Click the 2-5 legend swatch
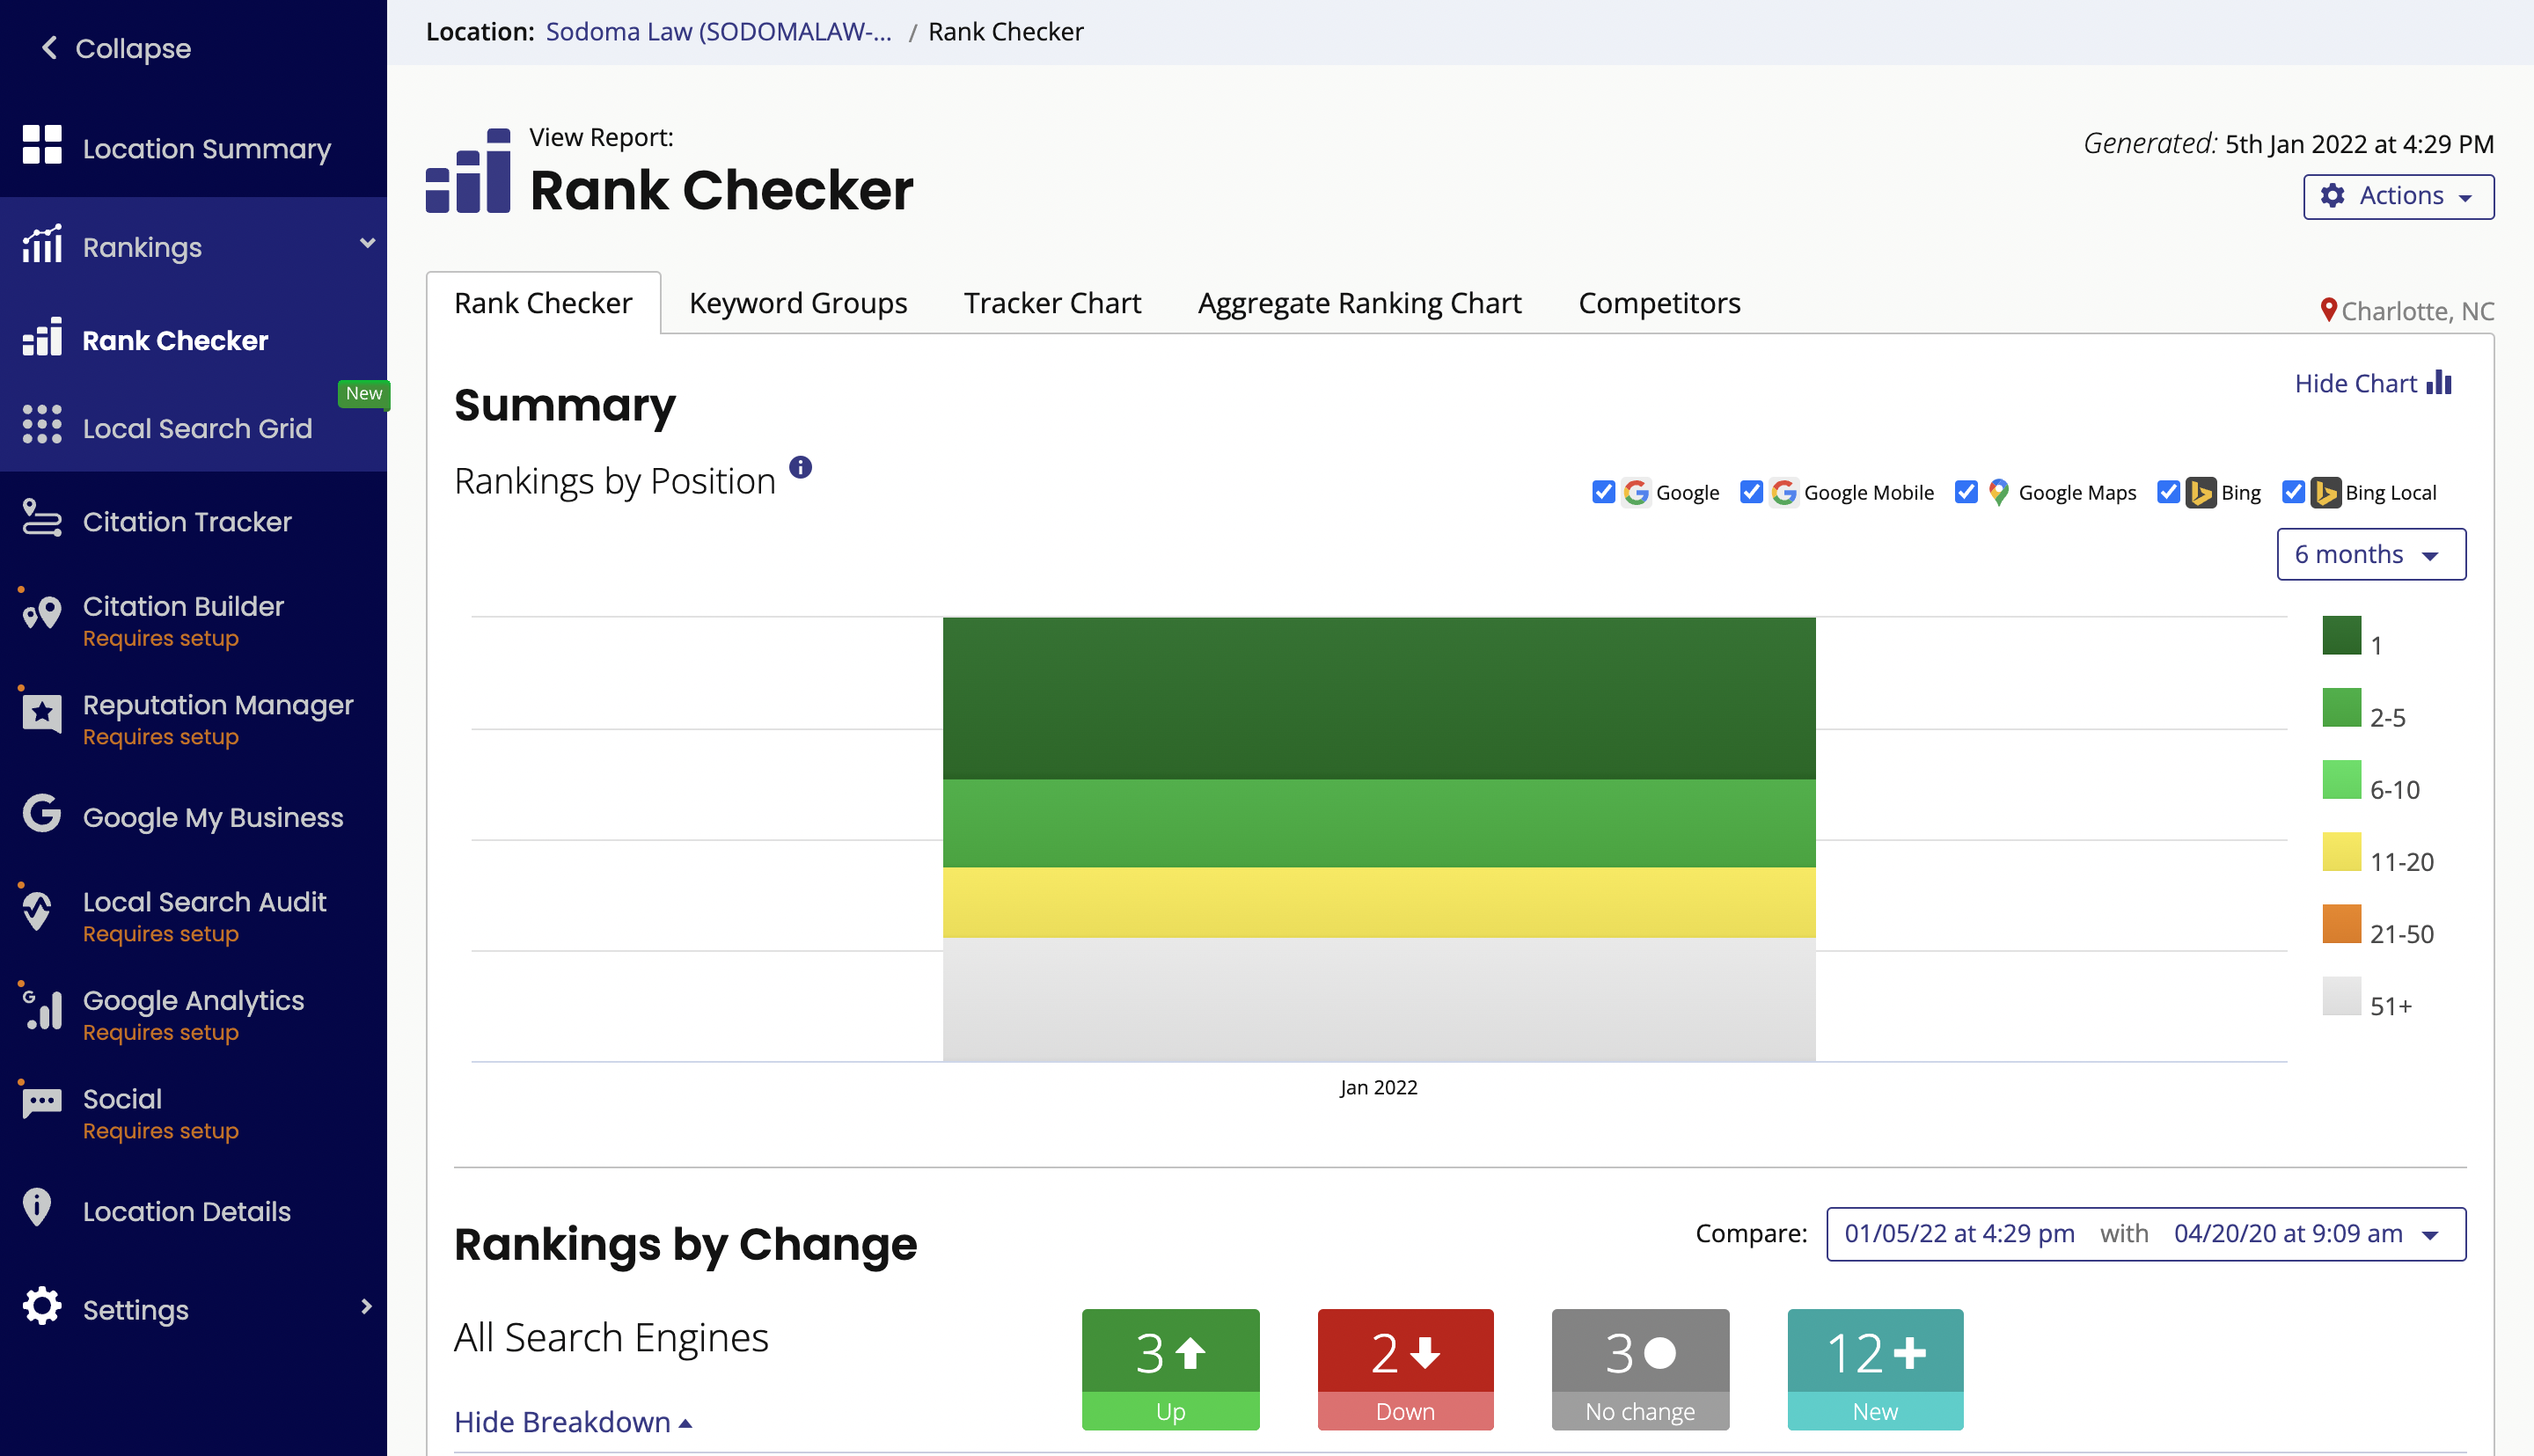Viewport: 2534px width, 1456px height. [x=2341, y=708]
